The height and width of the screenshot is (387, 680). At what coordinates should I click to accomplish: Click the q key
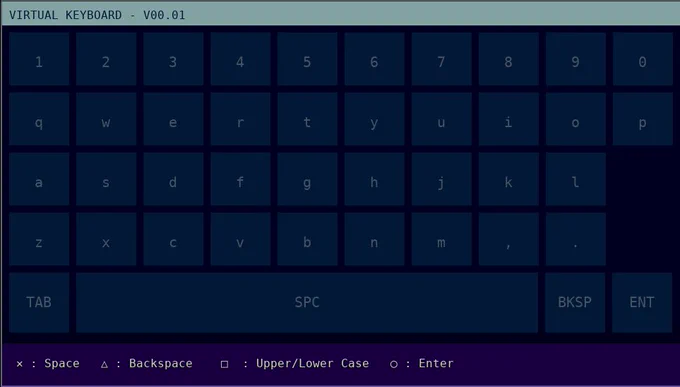(x=39, y=119)
